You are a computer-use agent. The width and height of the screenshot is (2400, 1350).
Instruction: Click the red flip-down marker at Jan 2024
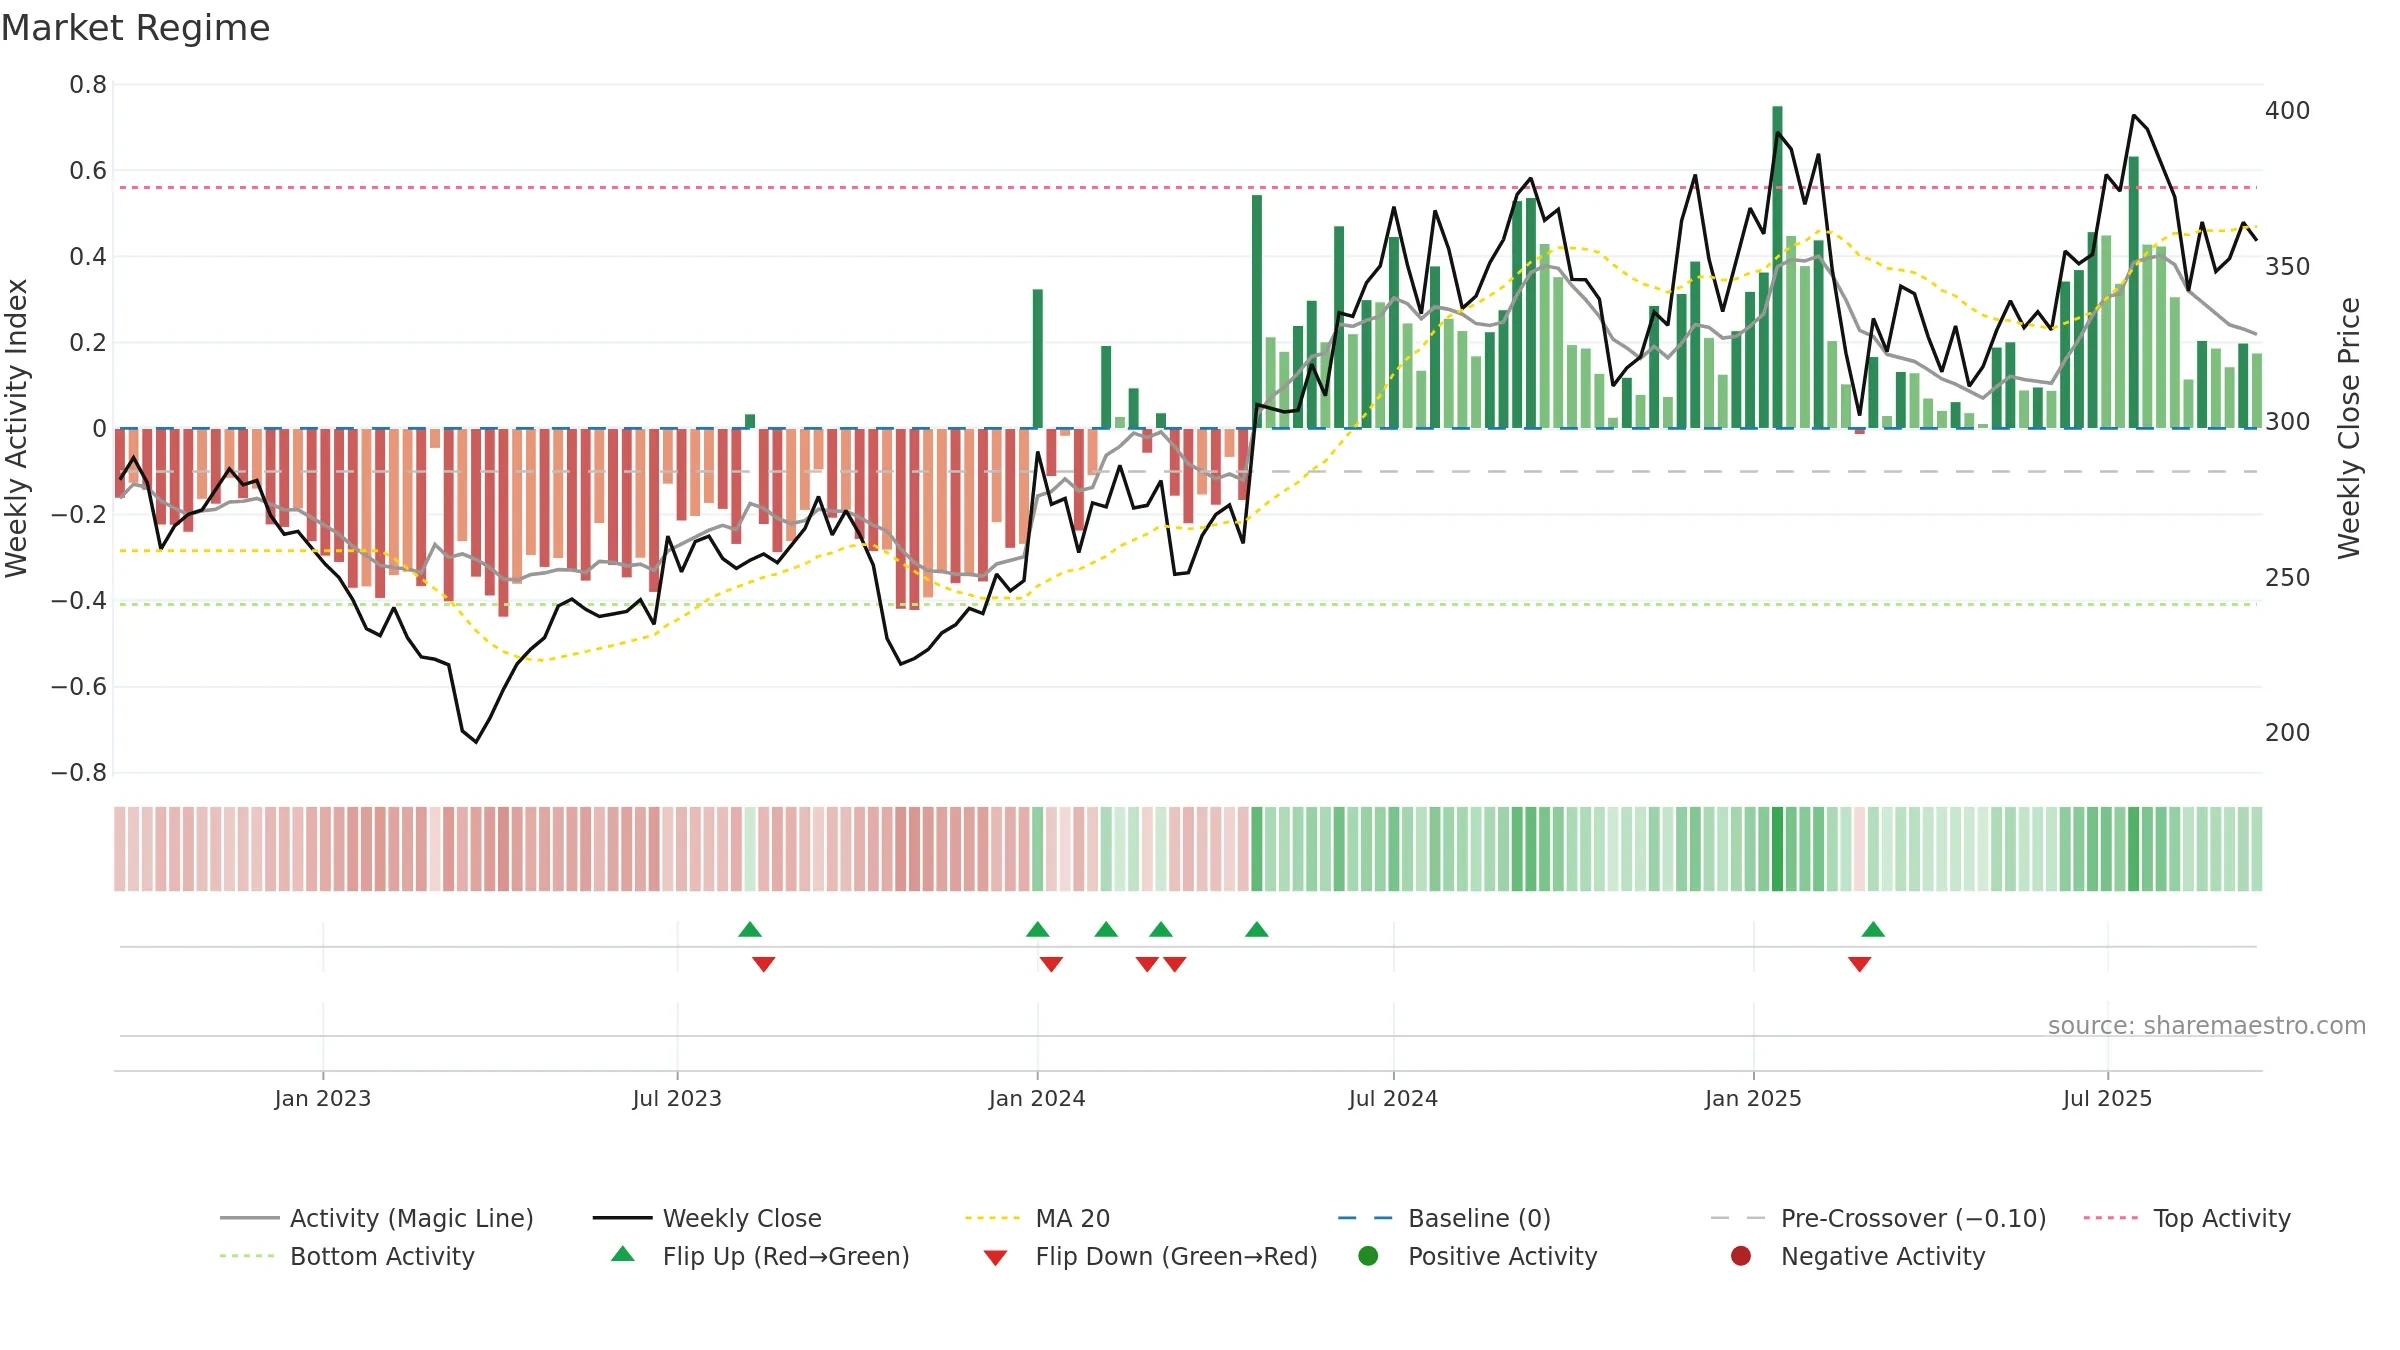(x=1051, y=964)
